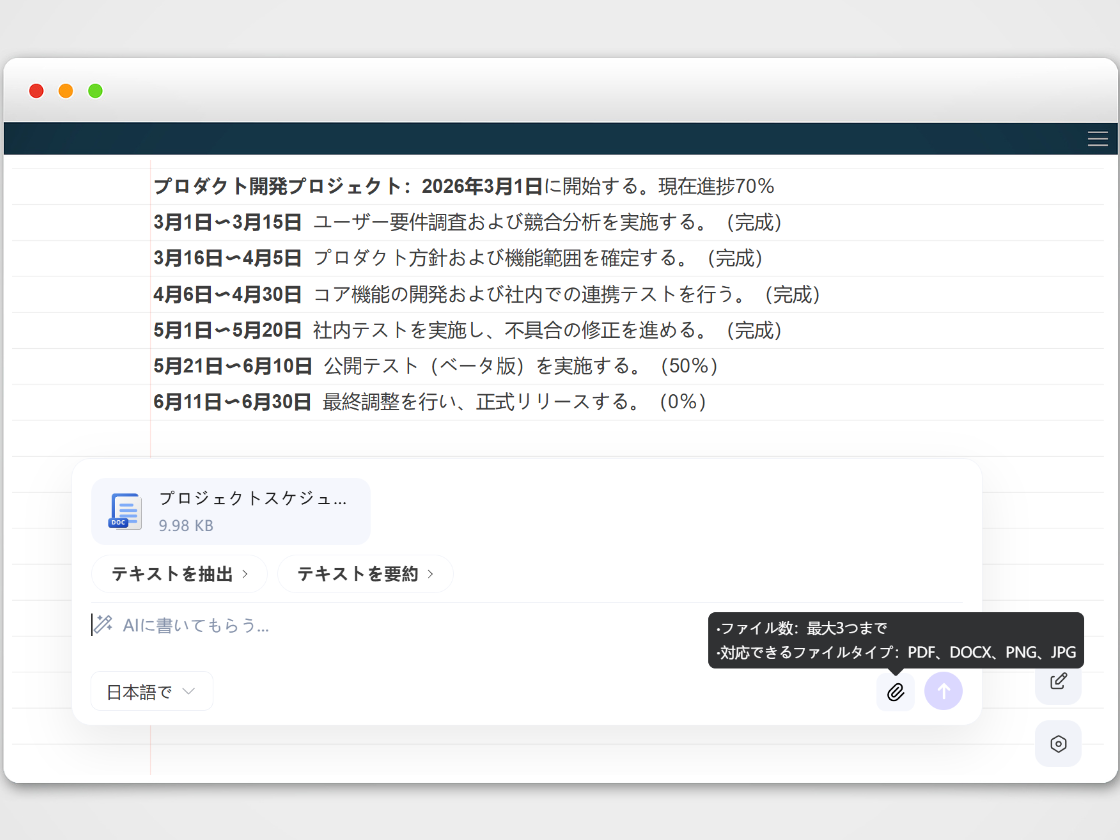Select the edit pencil icon on the right
The width and height of the screenshot is (1120, 840).
coord(1058,682)
